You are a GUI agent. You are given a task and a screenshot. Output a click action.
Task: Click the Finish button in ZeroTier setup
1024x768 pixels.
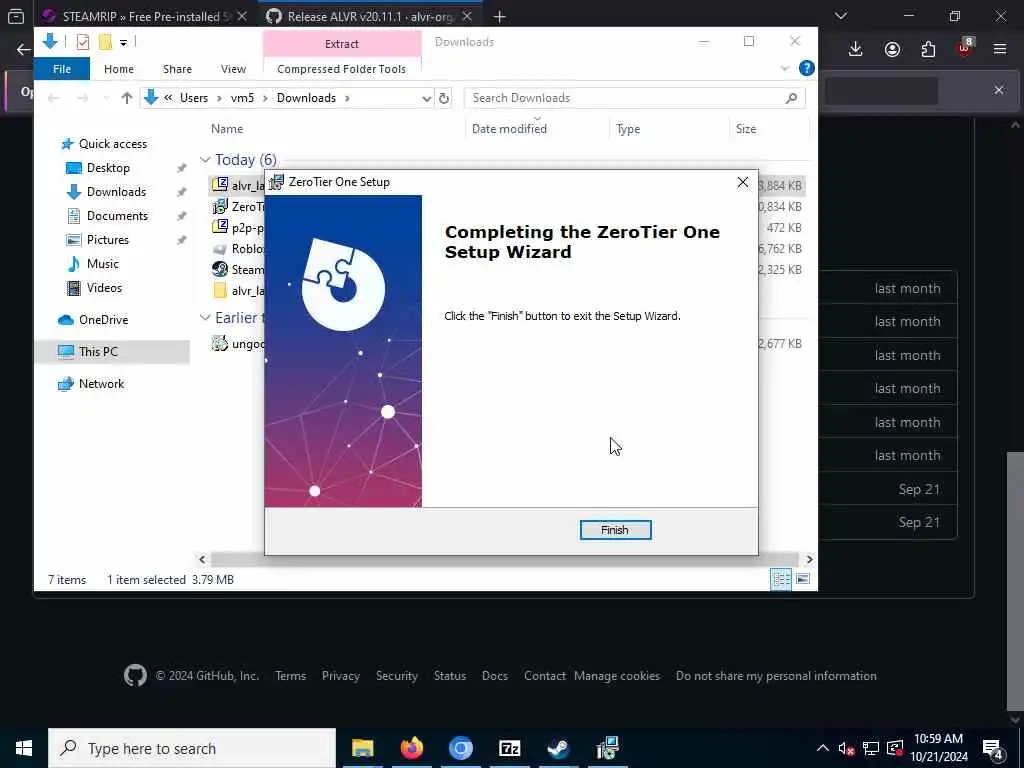pos(615,530)
